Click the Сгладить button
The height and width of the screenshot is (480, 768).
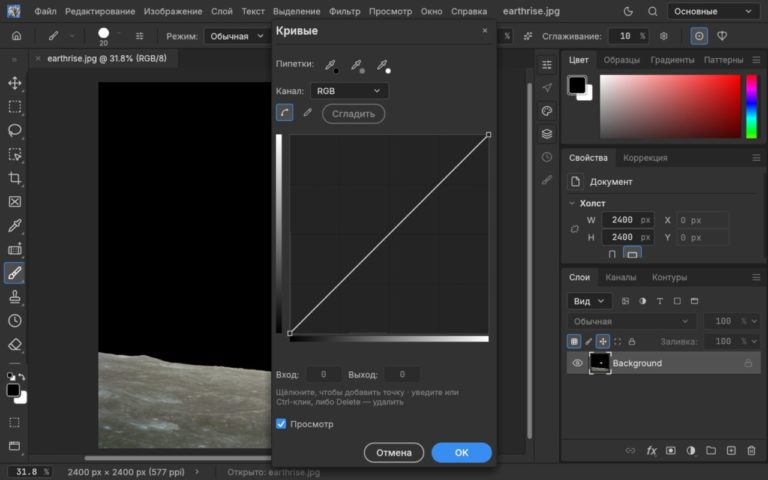point(353,114)
